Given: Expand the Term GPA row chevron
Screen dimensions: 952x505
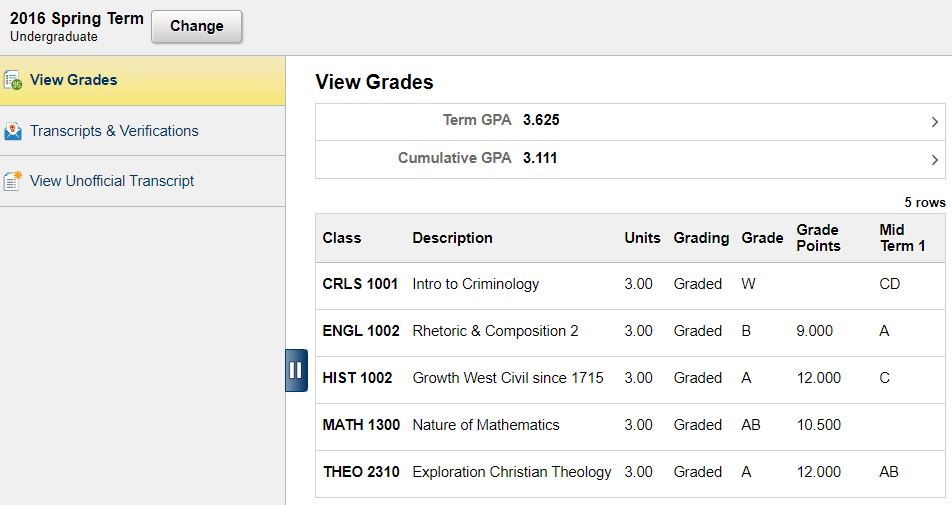Looking at the screenshot, I should click(934, 122).
